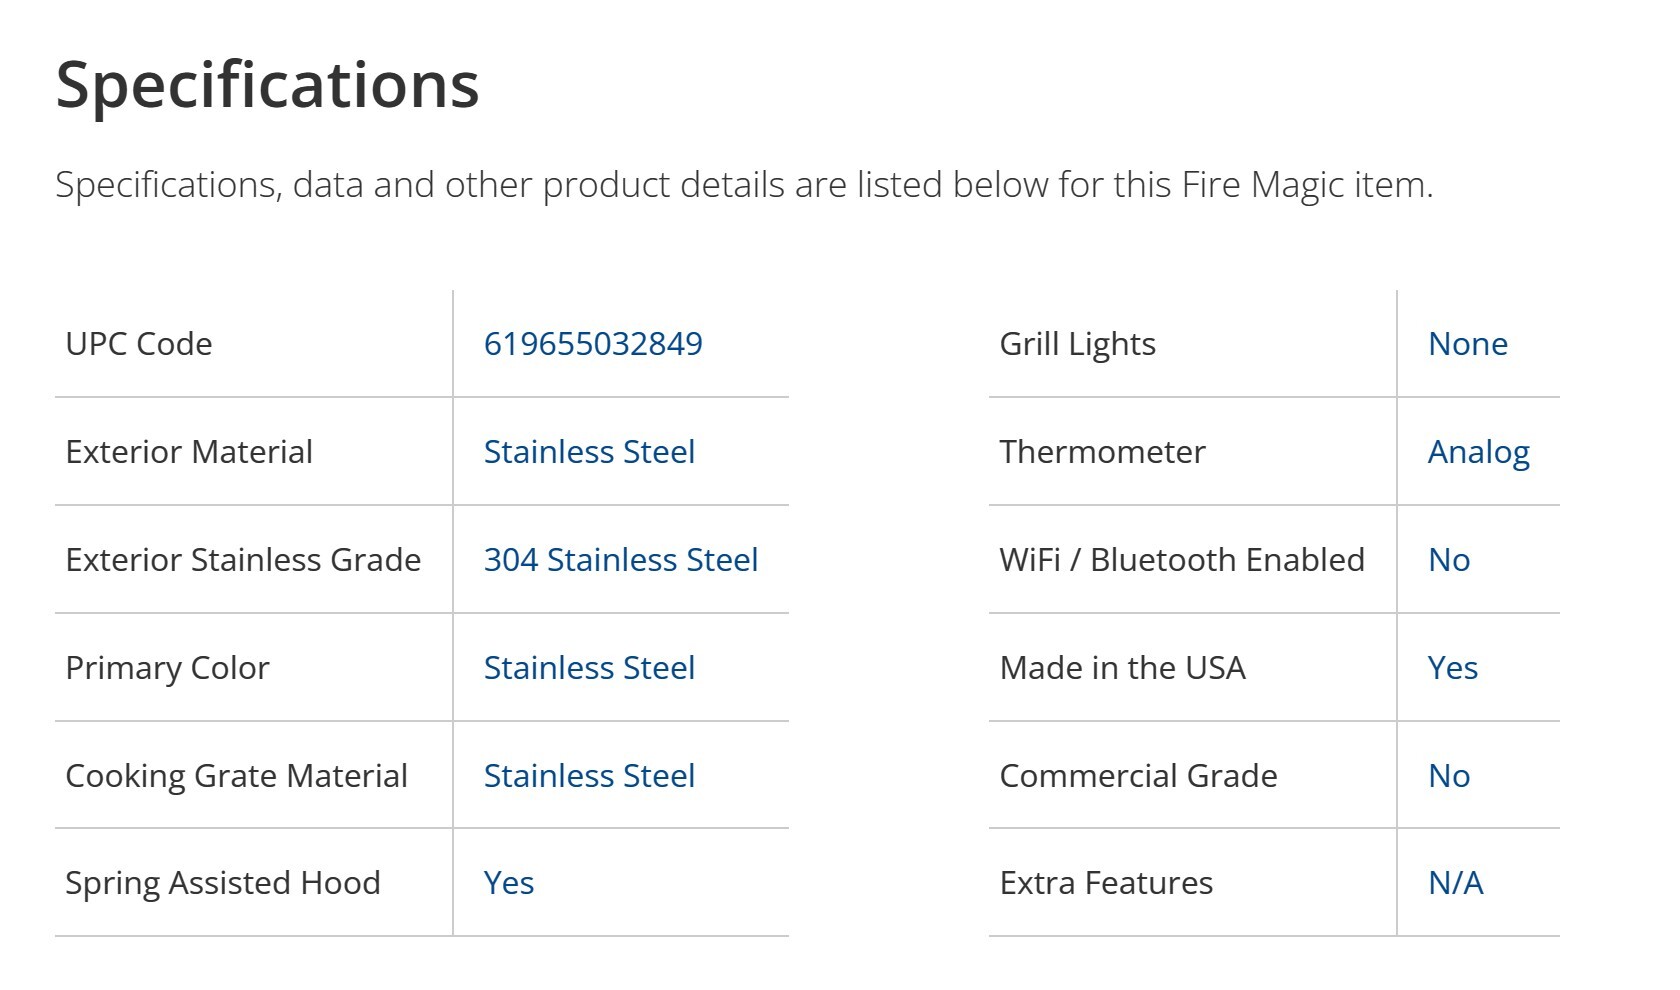
Task: Click the Grill Lights row label
Action: coord(1077,344)
